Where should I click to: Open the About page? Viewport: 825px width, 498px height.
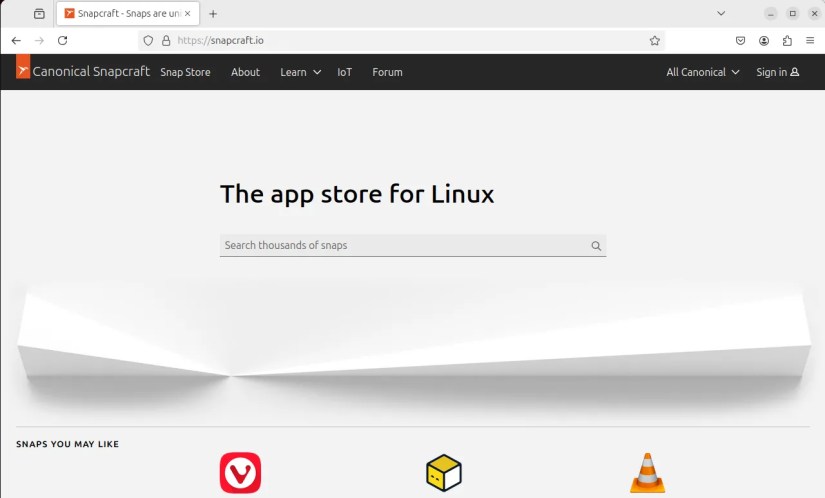tap(245, 72)
